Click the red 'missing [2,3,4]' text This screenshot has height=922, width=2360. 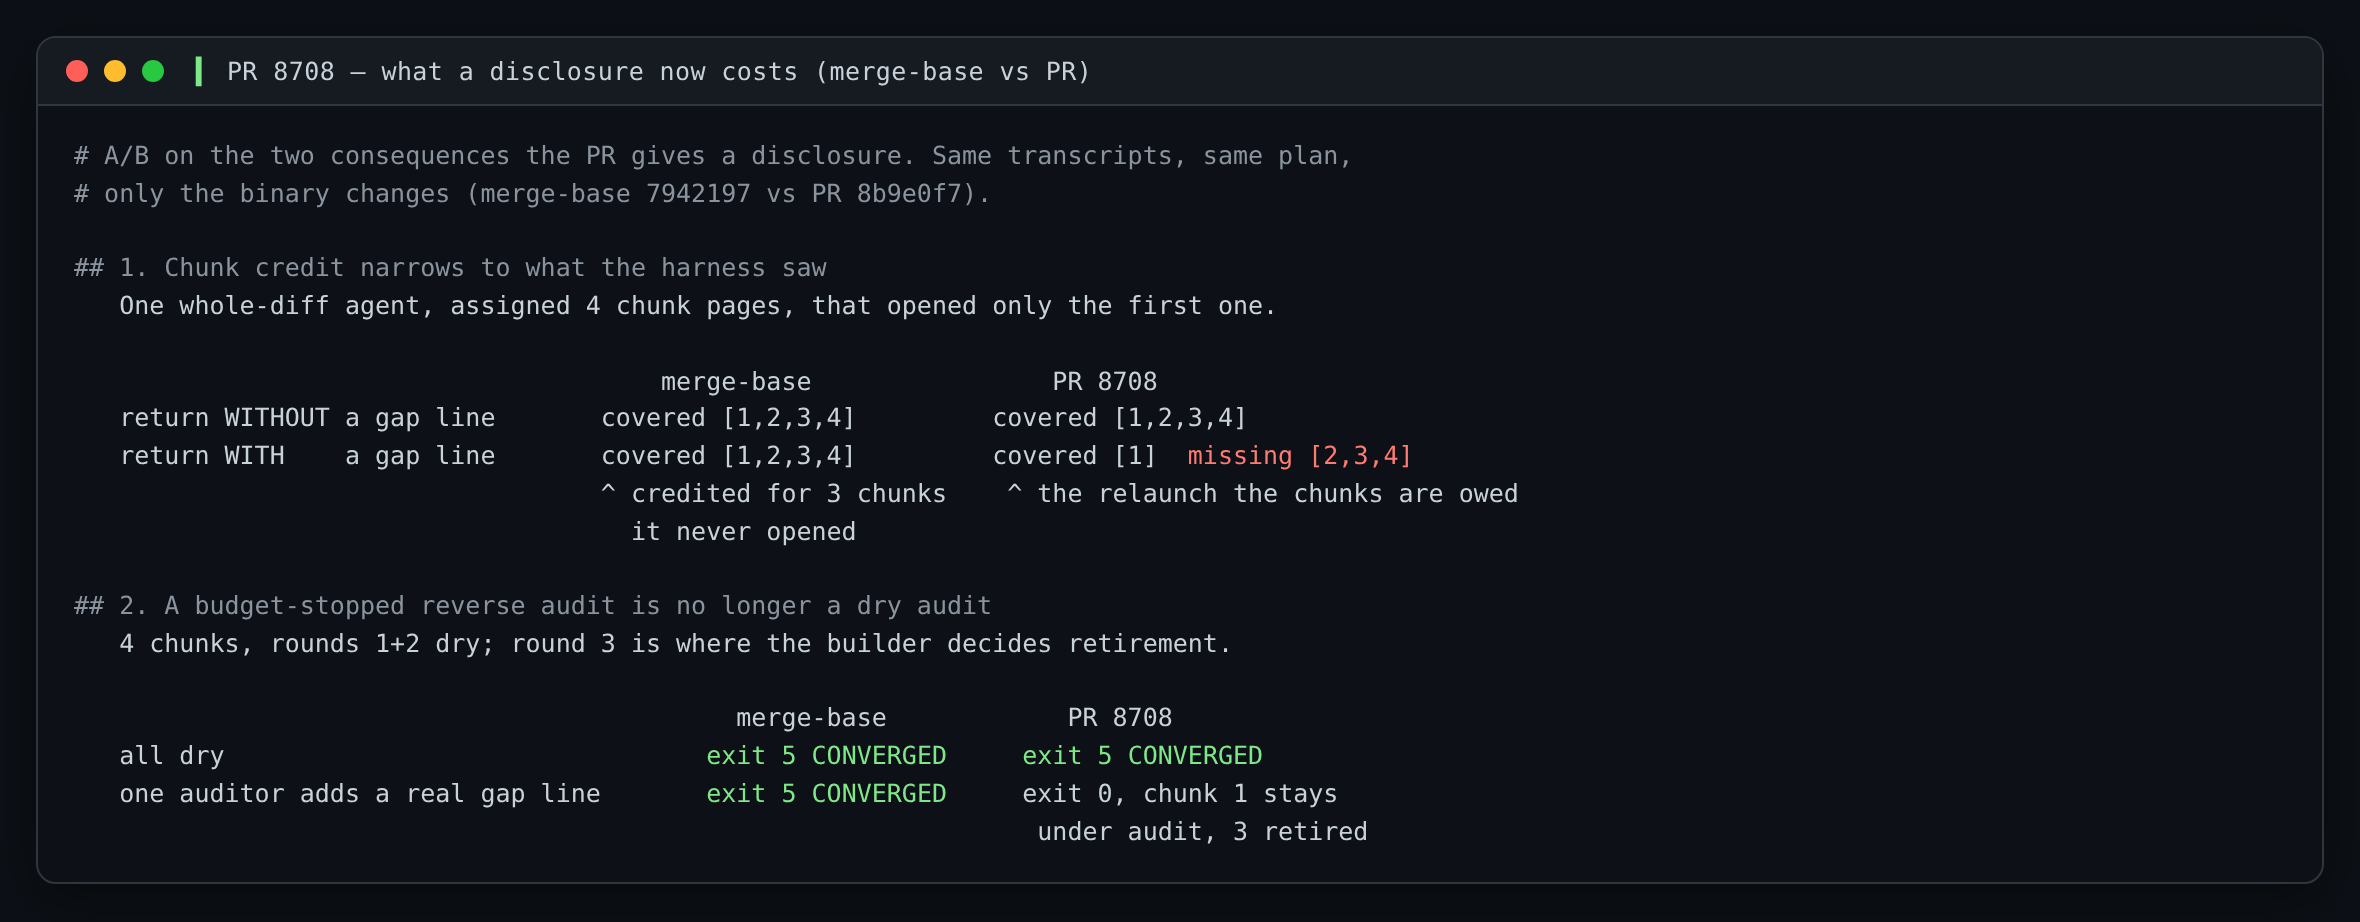click(x=1299, y=456)
